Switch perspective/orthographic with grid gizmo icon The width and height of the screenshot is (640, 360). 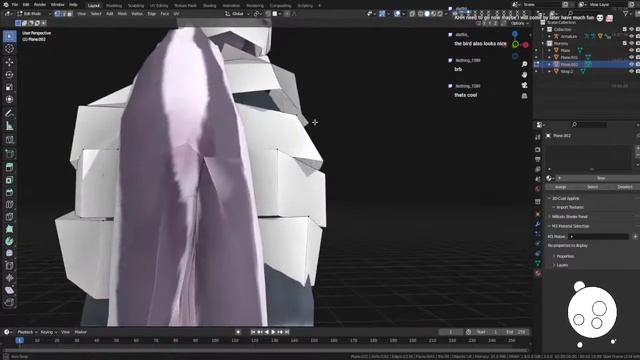(524, 96)
